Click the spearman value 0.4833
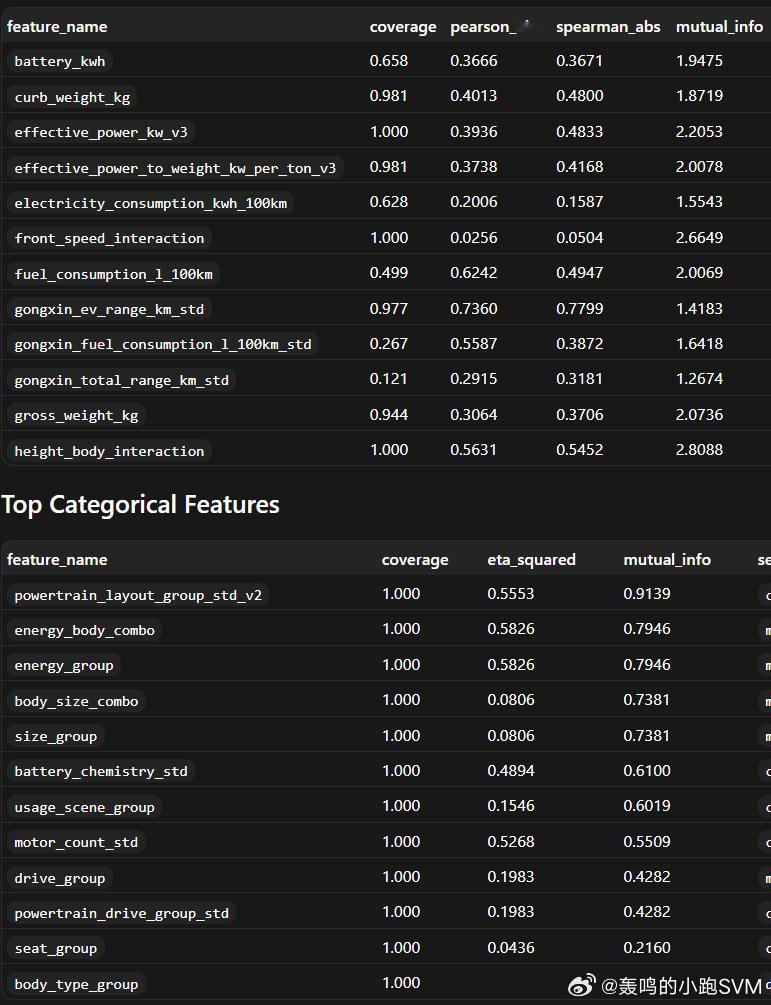The height and width of the screenshot is (1005, 771). pyautogui.click(x=579, y=131)
